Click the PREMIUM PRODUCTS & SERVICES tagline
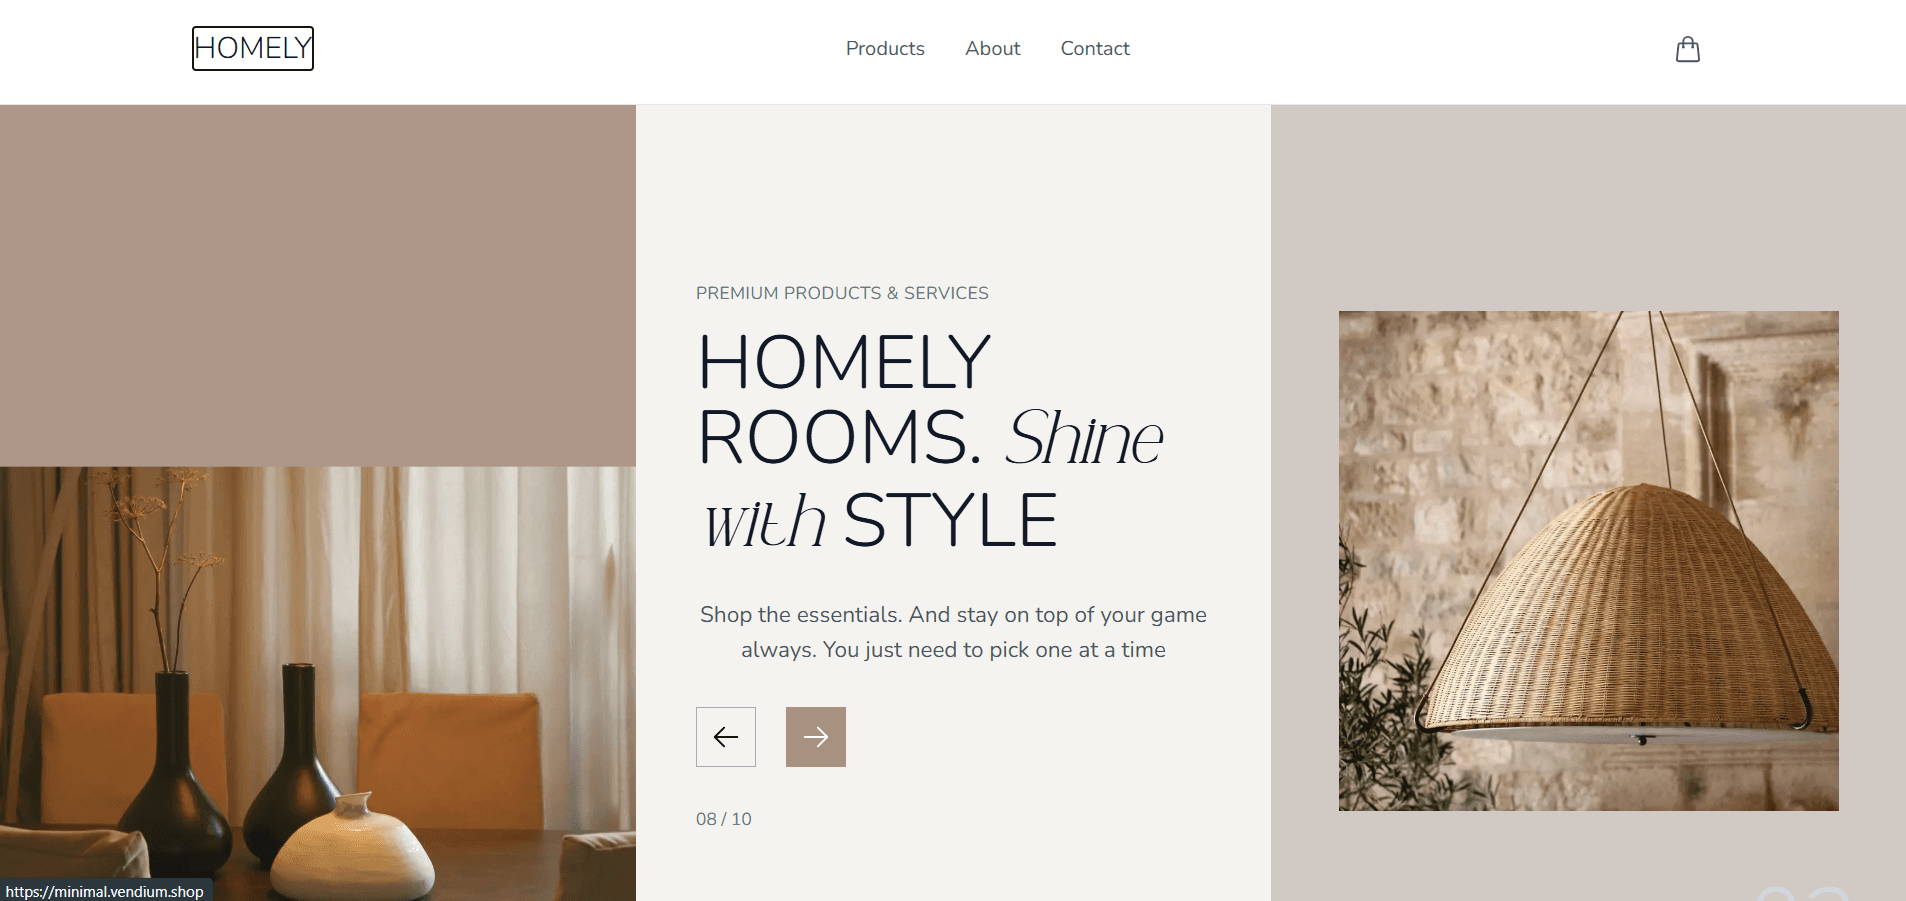 [842, 293]
